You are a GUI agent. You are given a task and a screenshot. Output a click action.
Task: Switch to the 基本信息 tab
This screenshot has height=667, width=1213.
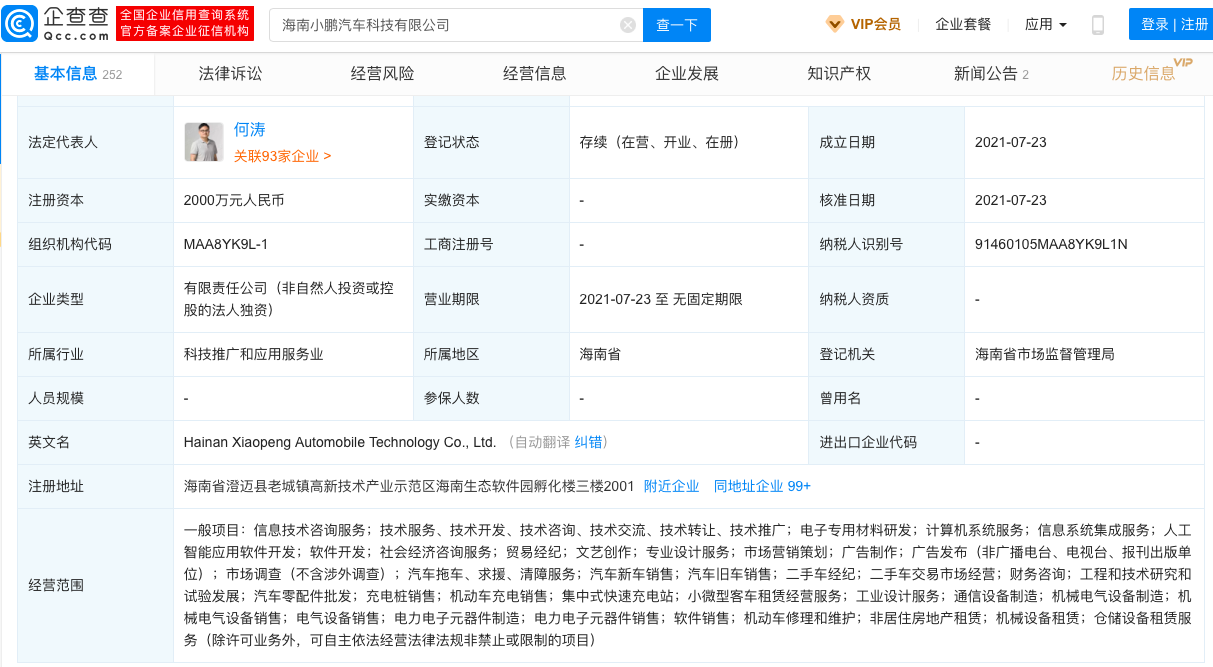click(78, 74)
